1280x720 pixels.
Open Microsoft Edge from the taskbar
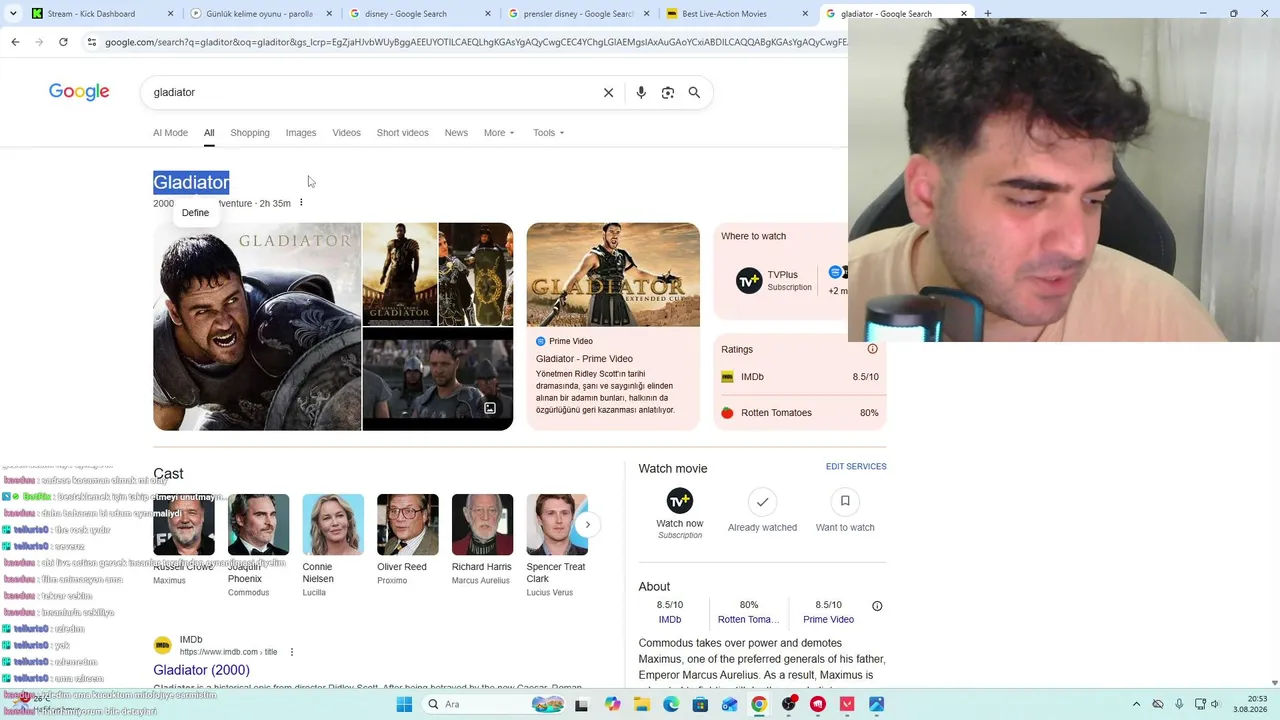tap(671, 704)
